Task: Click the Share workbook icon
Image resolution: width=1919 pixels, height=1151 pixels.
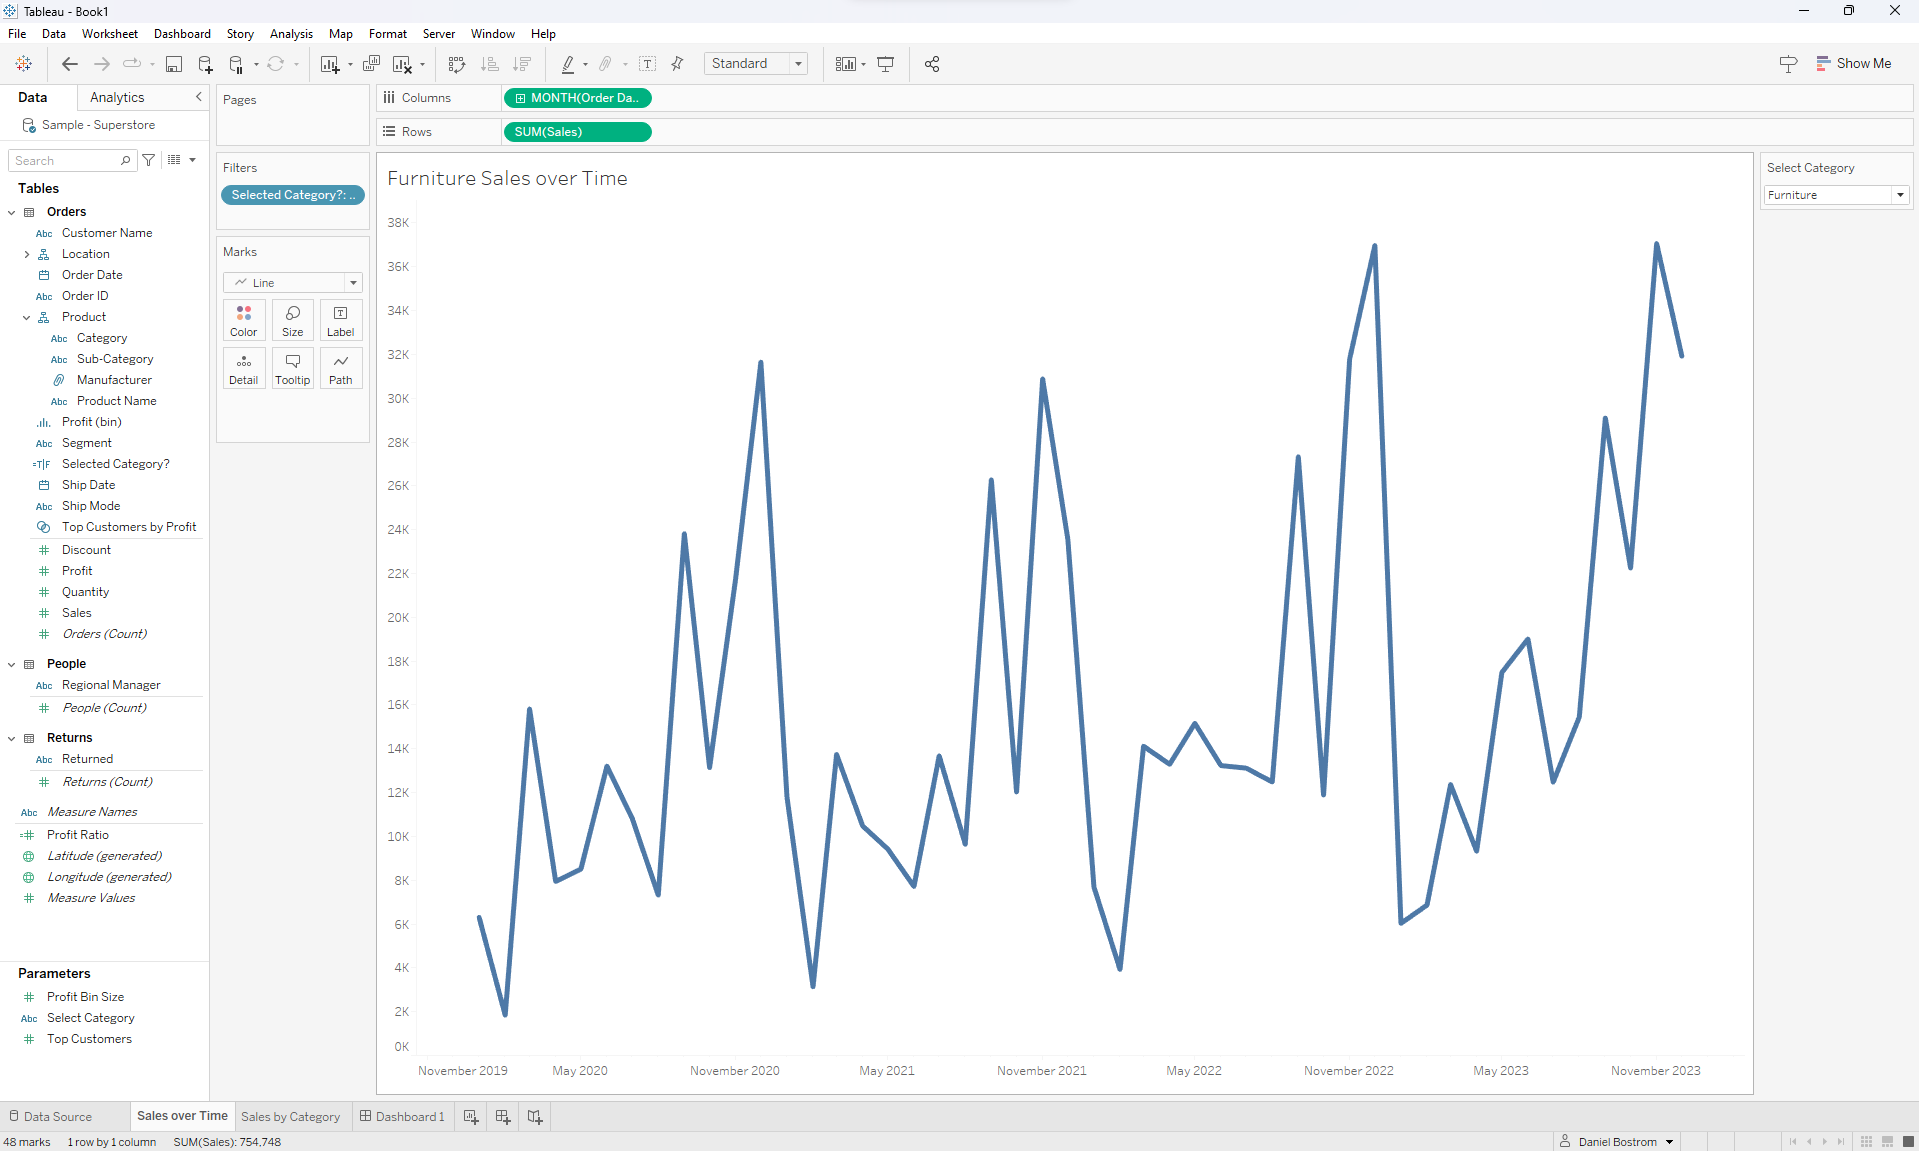Action: (x=932, y=64)
